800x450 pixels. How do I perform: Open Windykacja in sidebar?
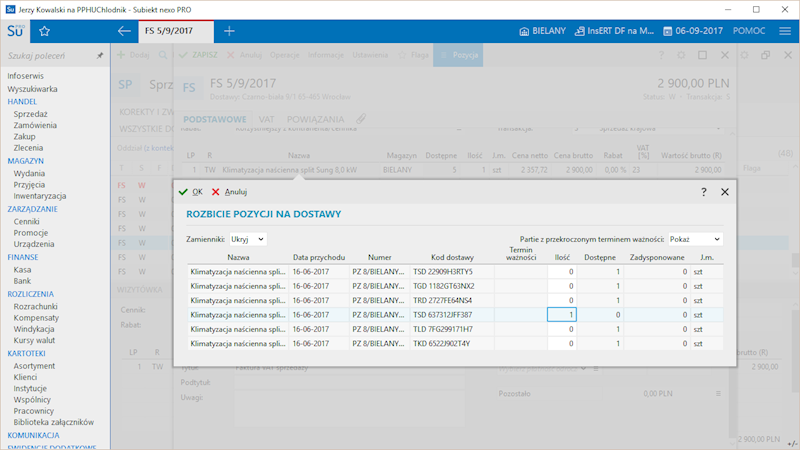pyautogui.click(x=34, y=329)
